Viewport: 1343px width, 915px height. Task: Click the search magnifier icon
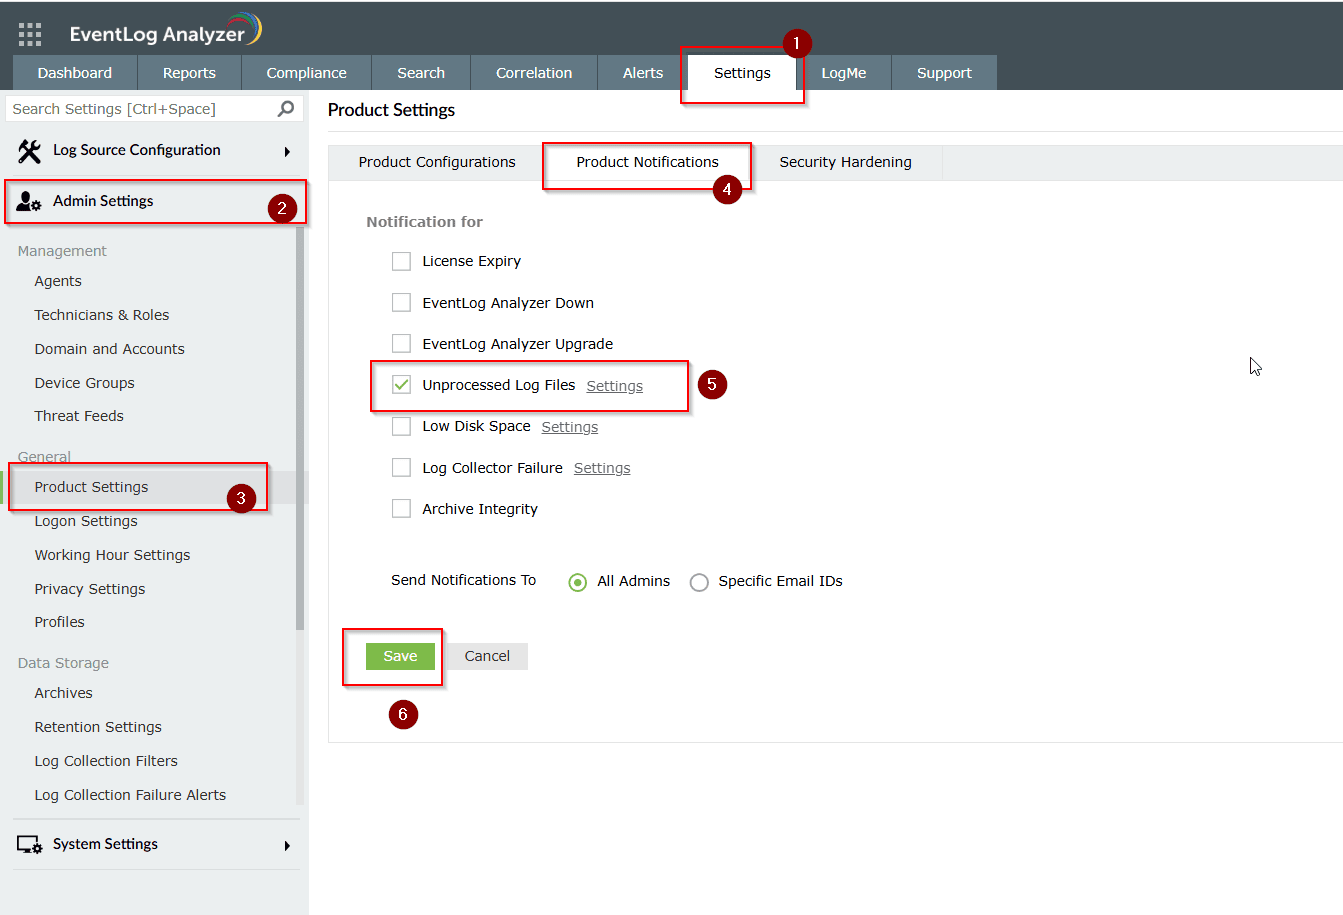286,108
